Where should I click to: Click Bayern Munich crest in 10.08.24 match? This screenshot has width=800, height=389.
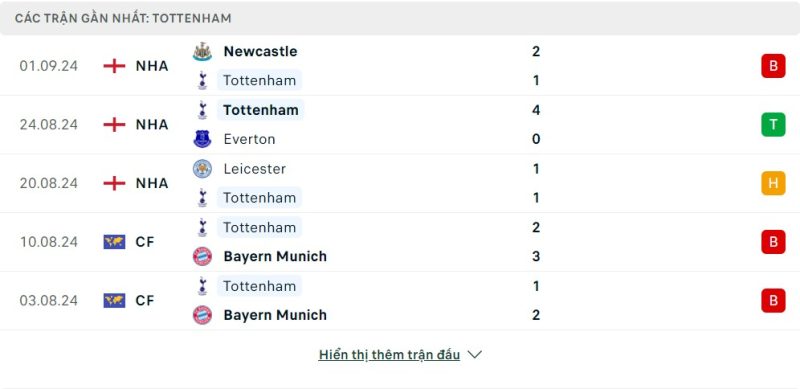202,256
